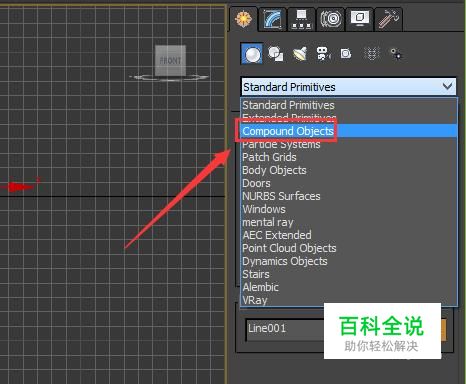Select the Space Warps category icon

click(x=371, y=54)
